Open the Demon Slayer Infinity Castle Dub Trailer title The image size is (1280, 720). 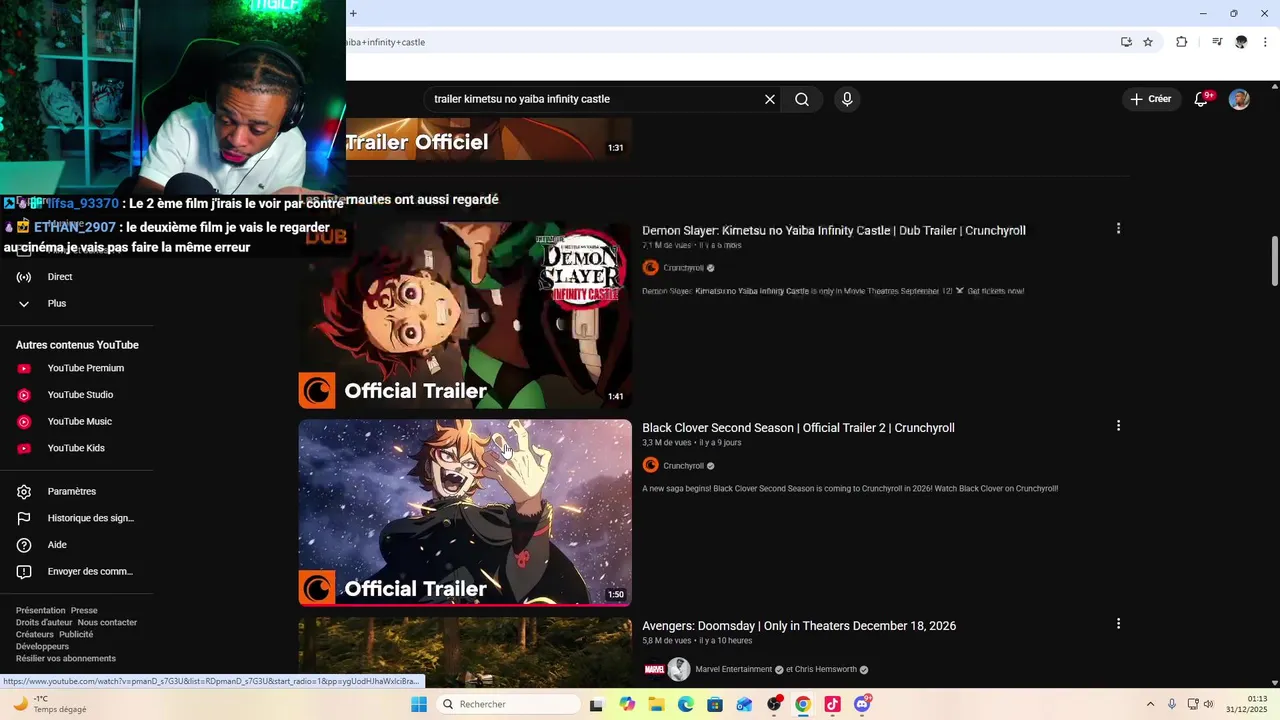[x=834, y=230]
